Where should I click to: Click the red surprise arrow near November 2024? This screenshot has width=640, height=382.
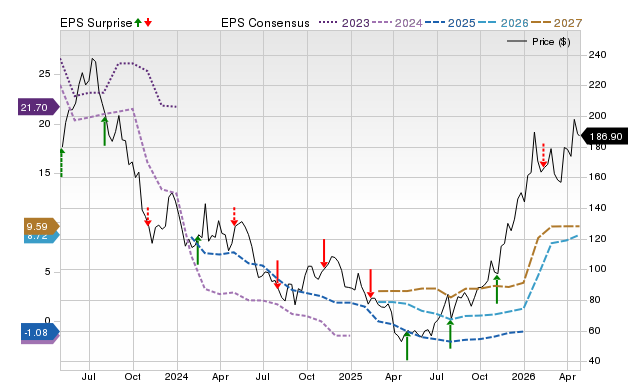tap(324, 253)
